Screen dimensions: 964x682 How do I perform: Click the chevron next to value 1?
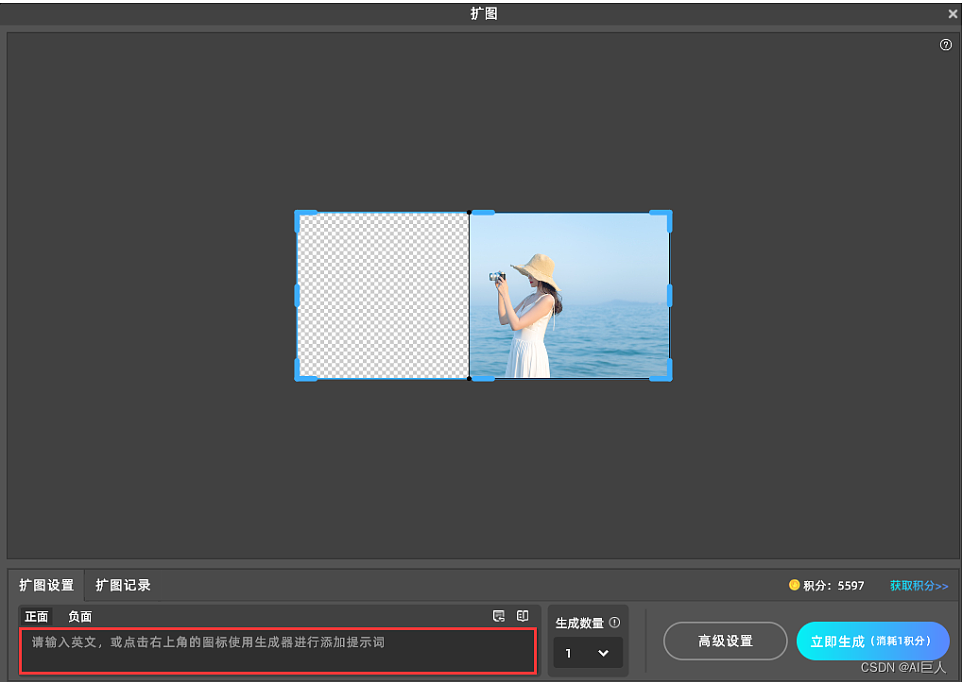(x=604, y=653)
